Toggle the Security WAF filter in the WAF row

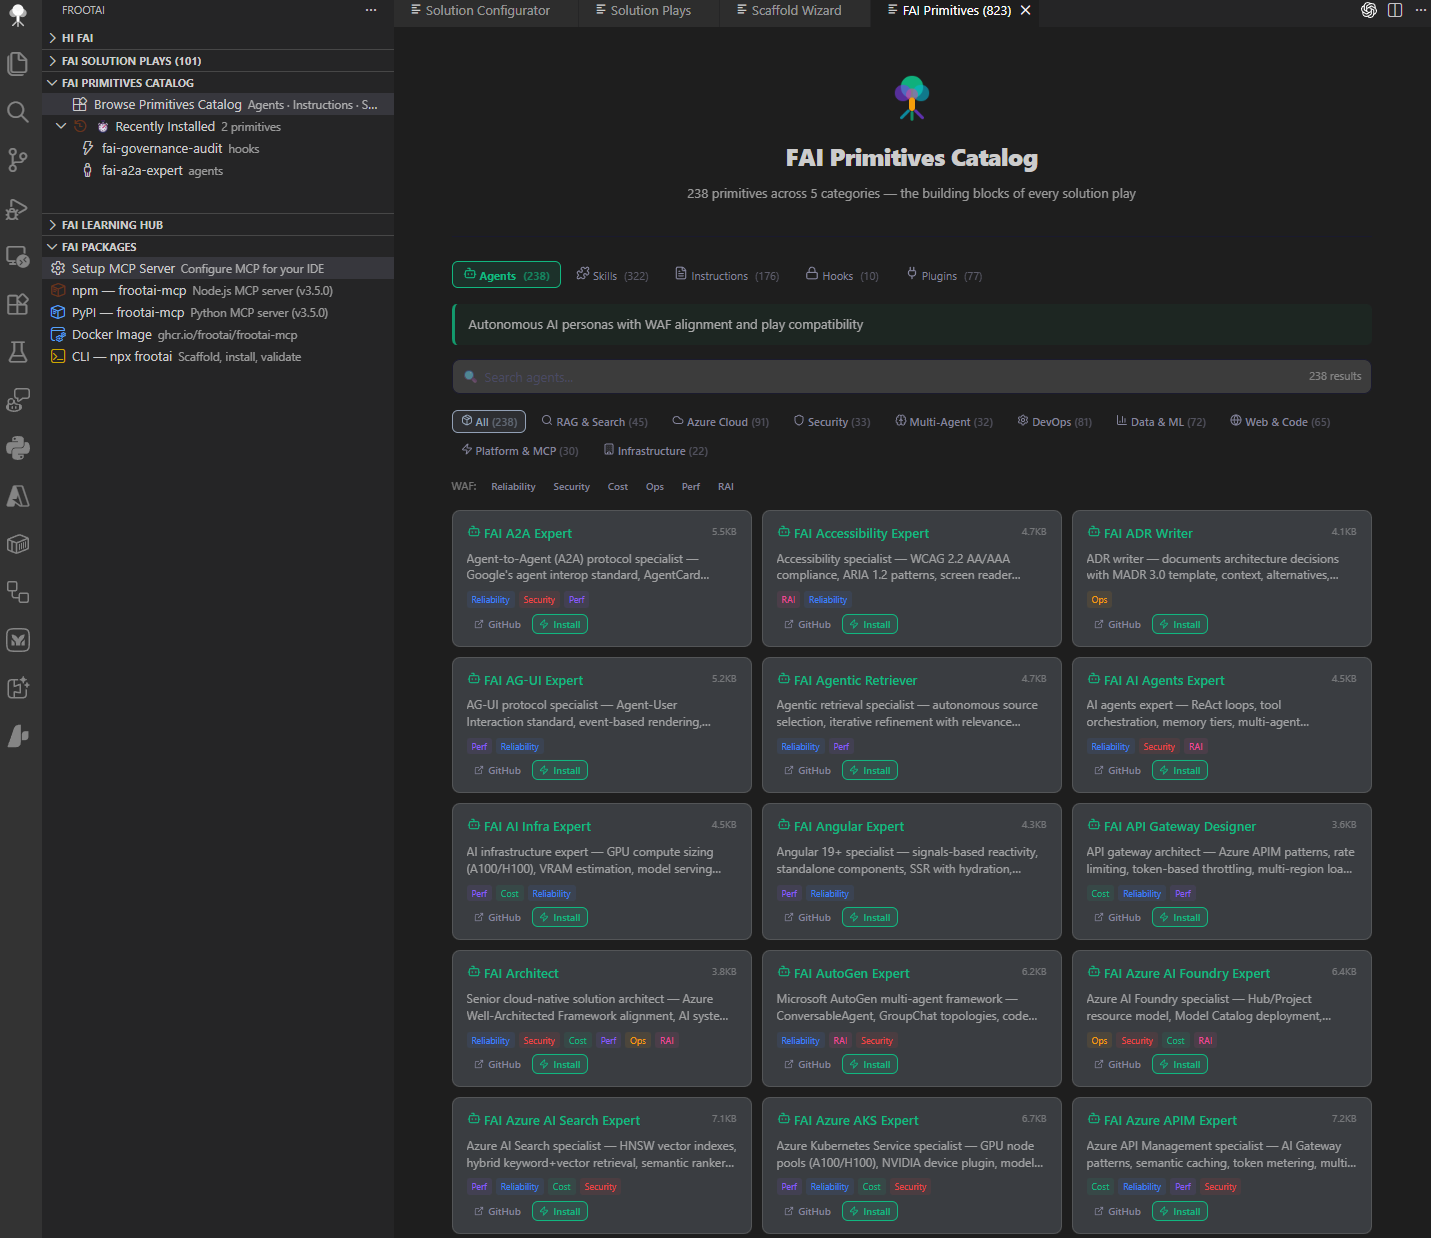[571, 487]
